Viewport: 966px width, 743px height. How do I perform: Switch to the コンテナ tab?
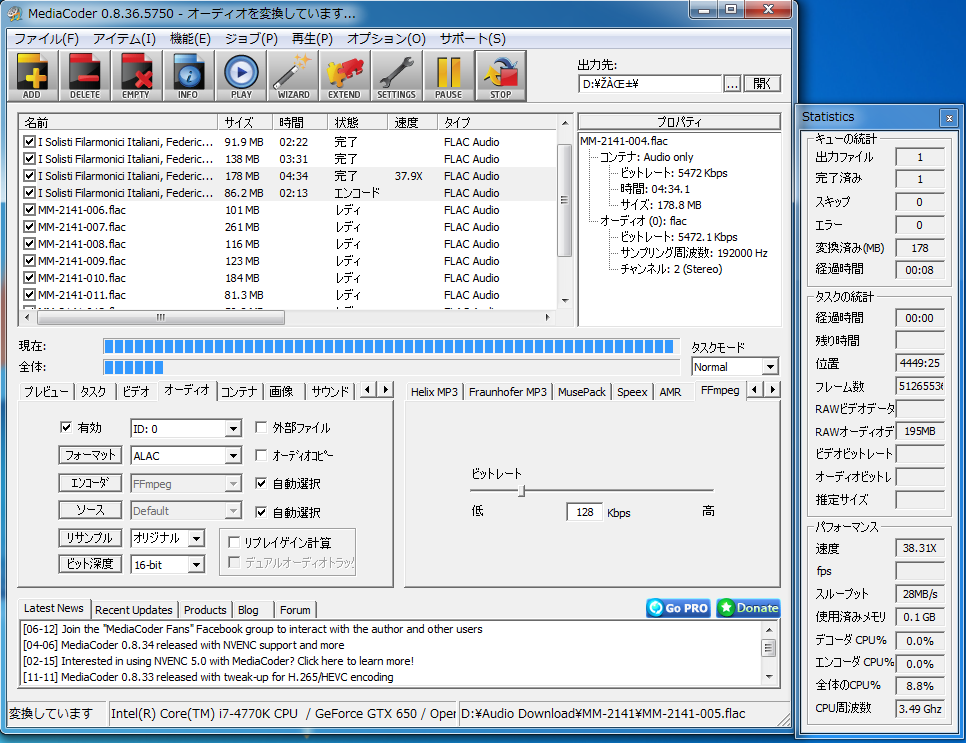(239, 392)
